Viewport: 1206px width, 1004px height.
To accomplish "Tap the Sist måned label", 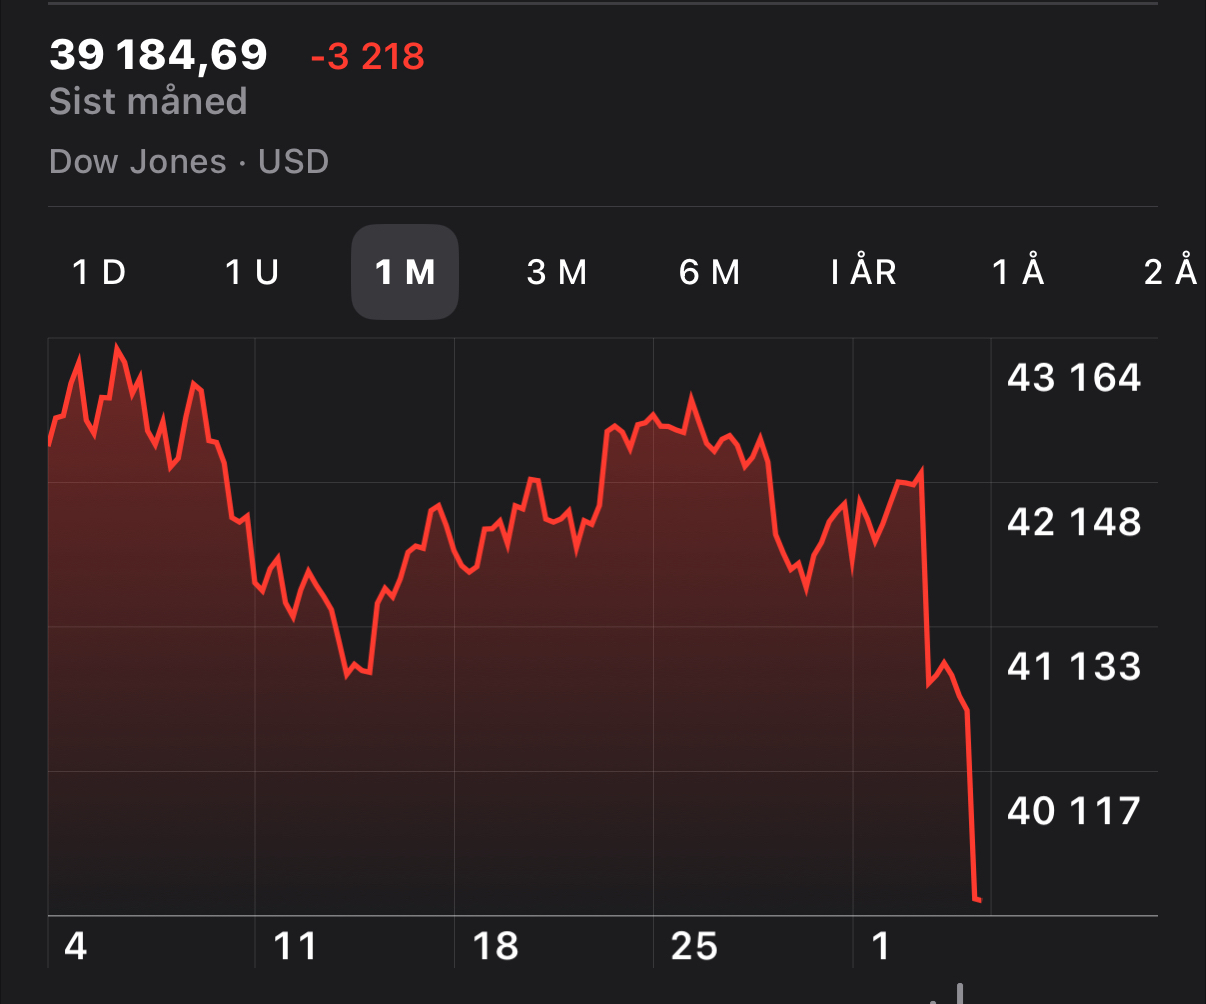I will pyautogui.click(x=148, y=102).
